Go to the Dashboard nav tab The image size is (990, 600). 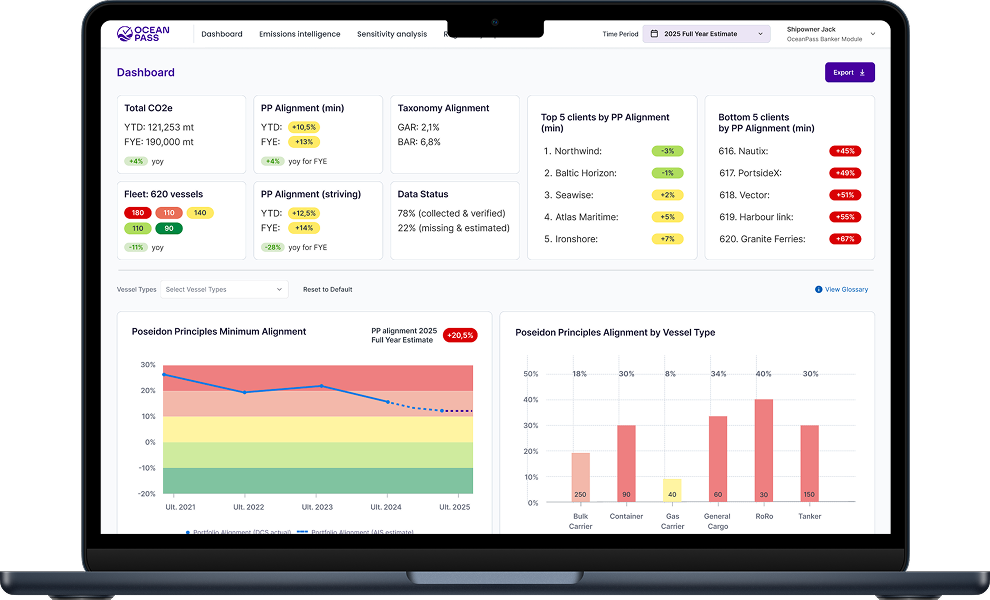tap(221, 34)
